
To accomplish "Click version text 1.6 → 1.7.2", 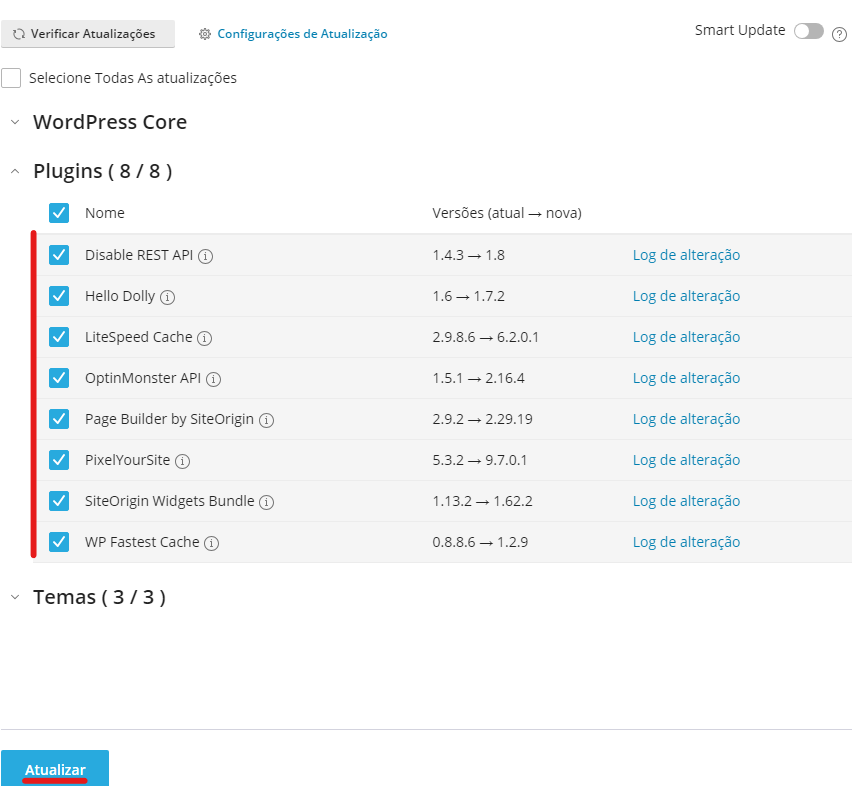I will [468, 296].
